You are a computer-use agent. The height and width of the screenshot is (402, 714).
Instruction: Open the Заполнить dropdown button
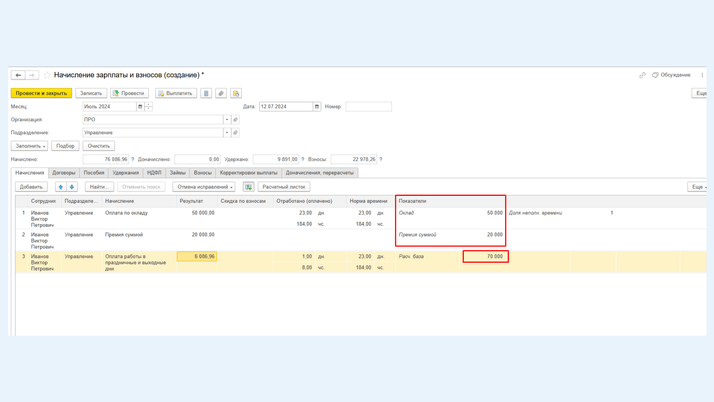(x=30, y=146)
